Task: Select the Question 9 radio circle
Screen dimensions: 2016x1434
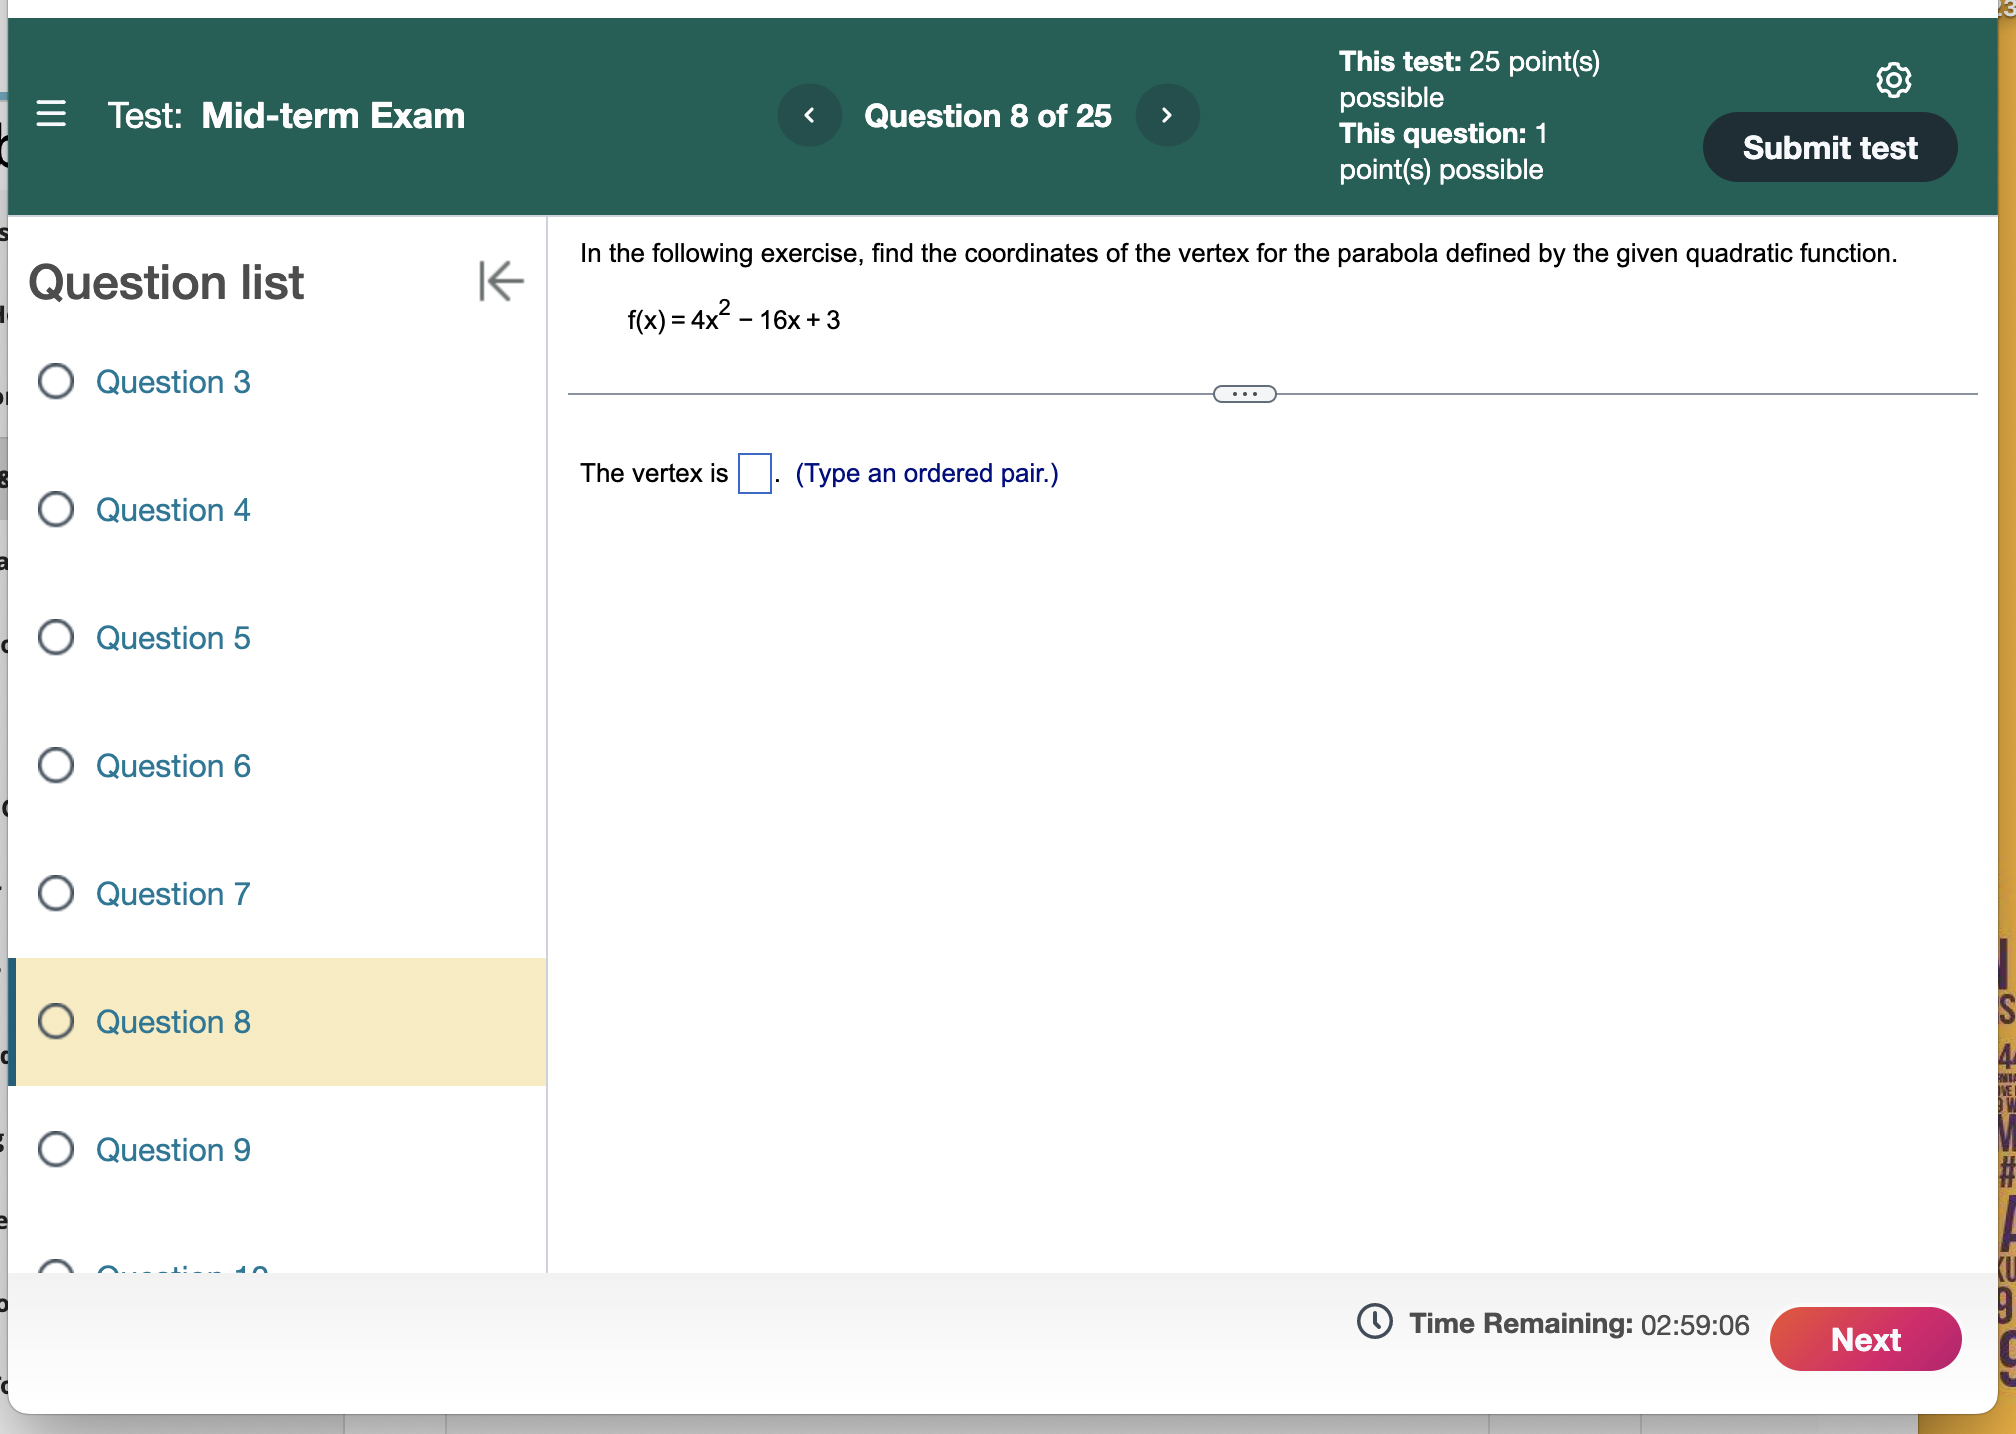Action: tap(56, 1149)
